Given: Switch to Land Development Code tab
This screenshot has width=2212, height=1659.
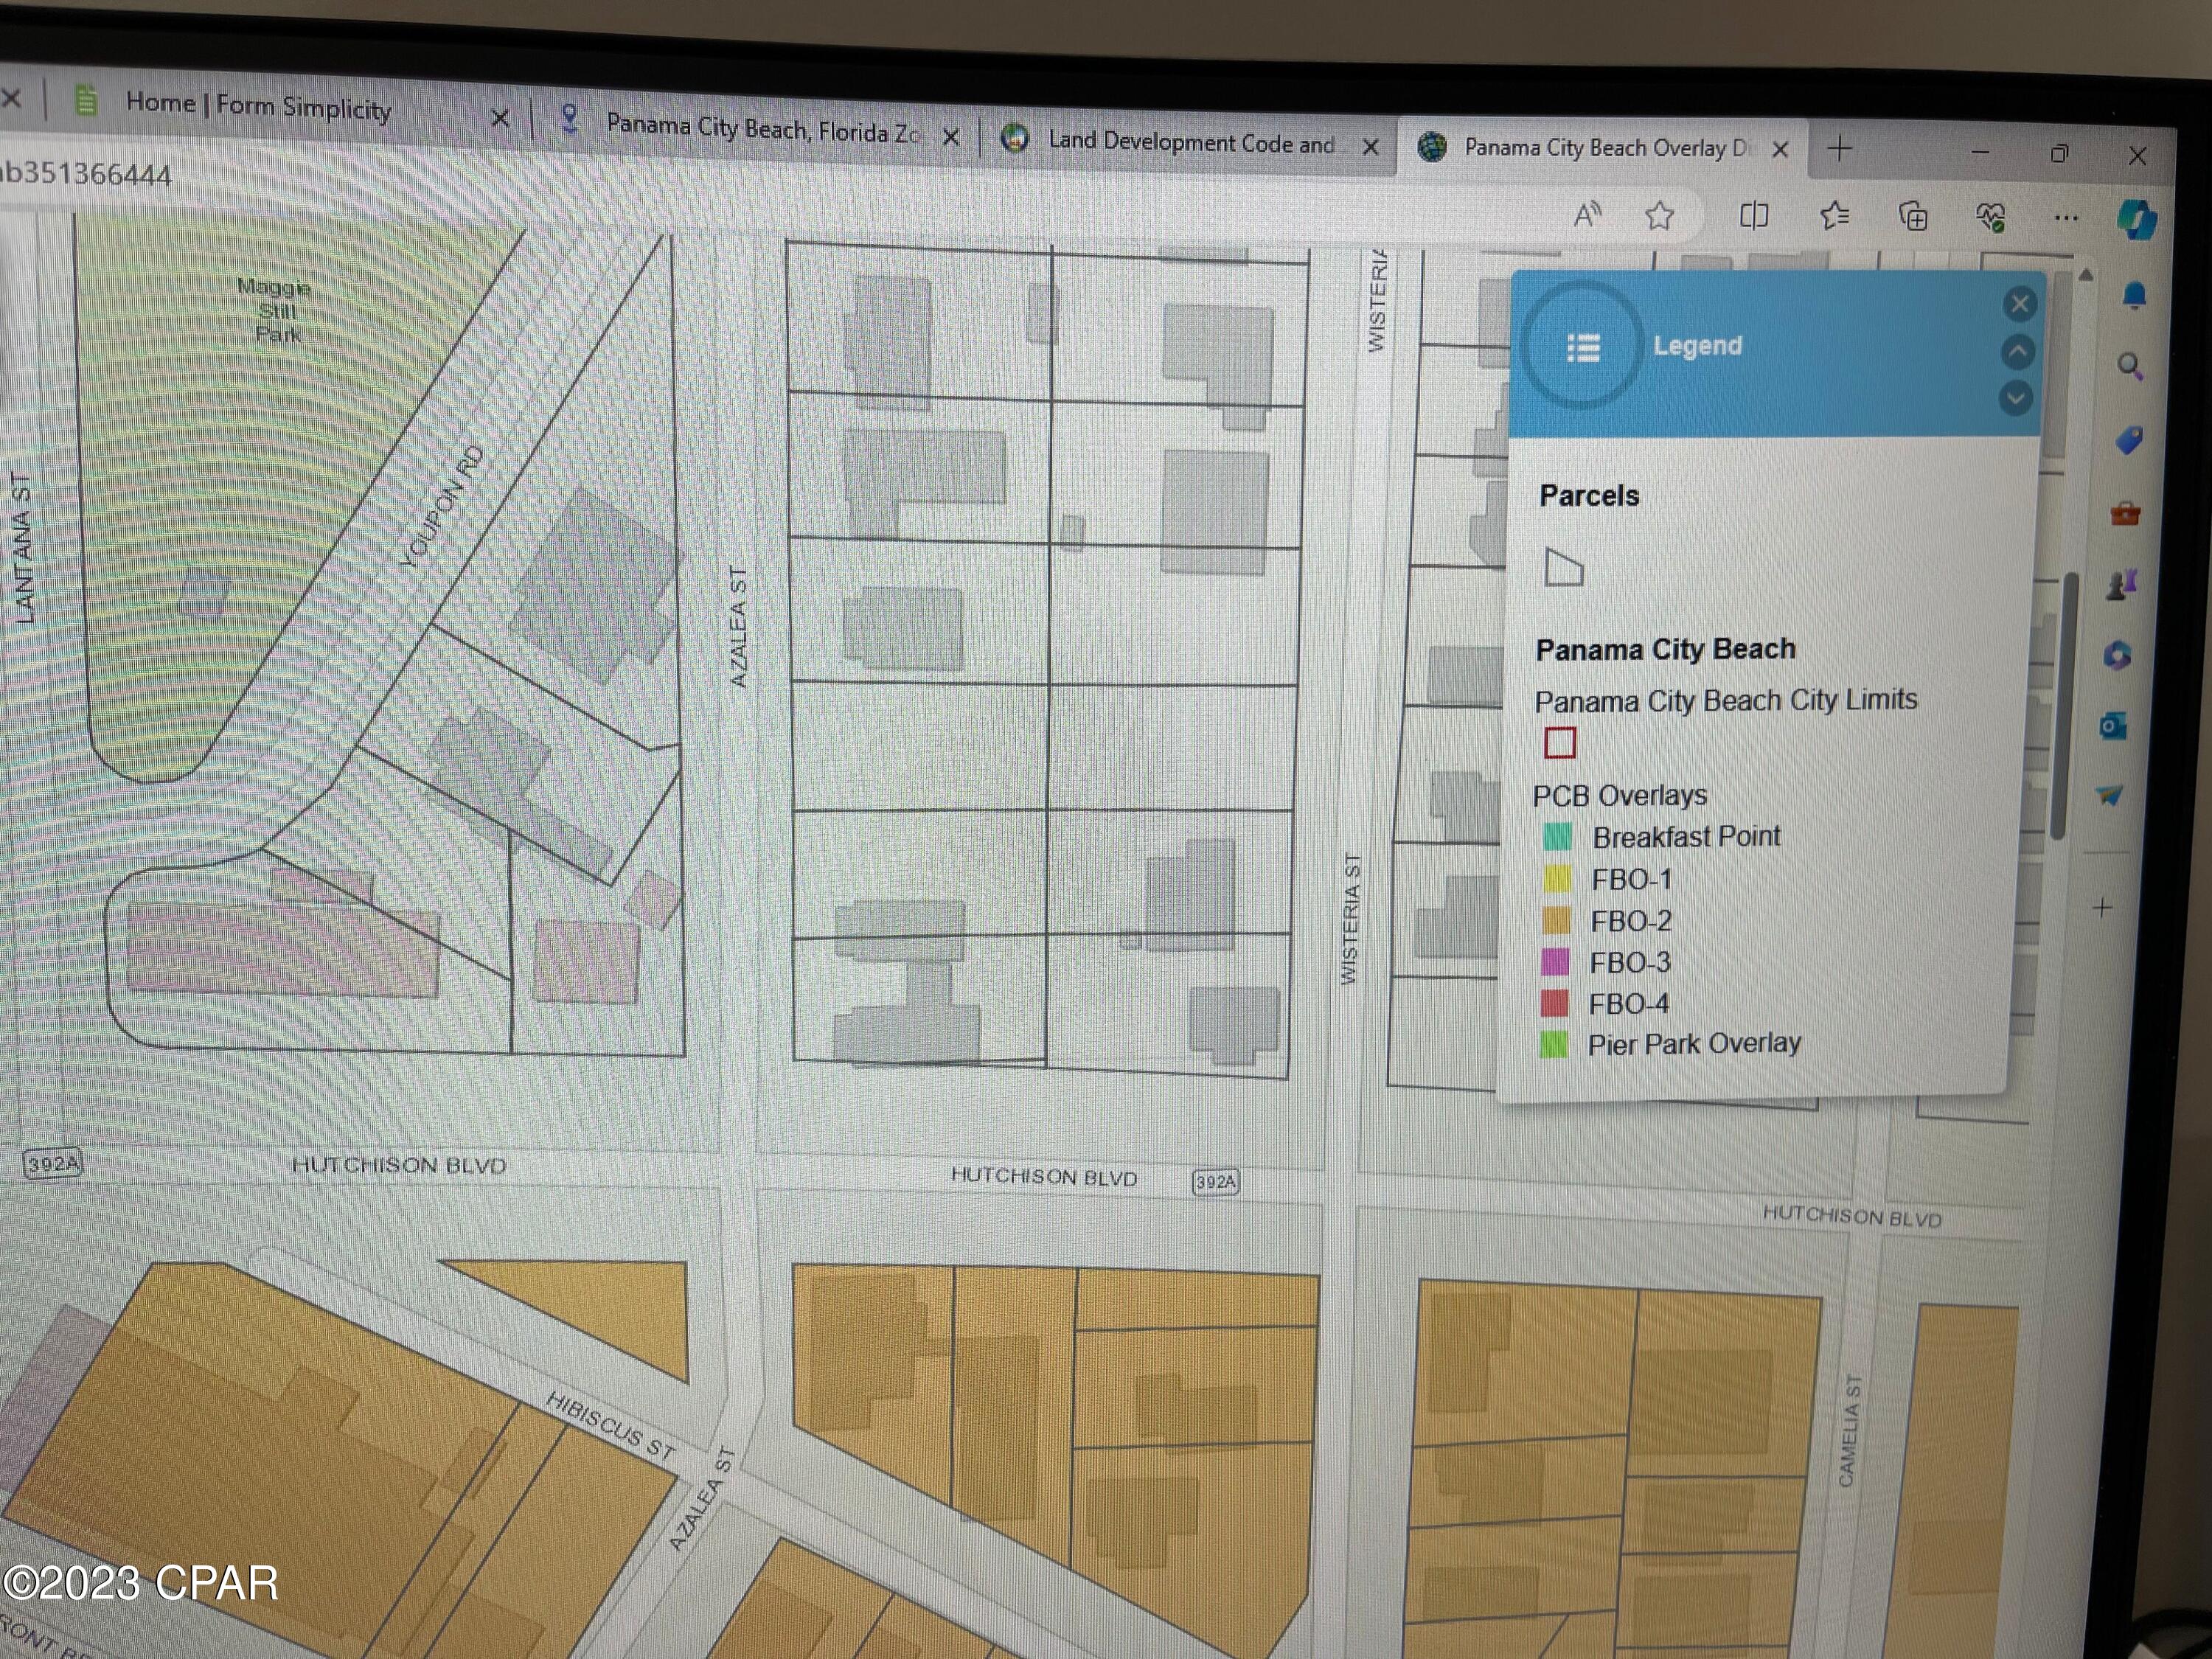Looking at the screenshot, I should [1190, 142].
